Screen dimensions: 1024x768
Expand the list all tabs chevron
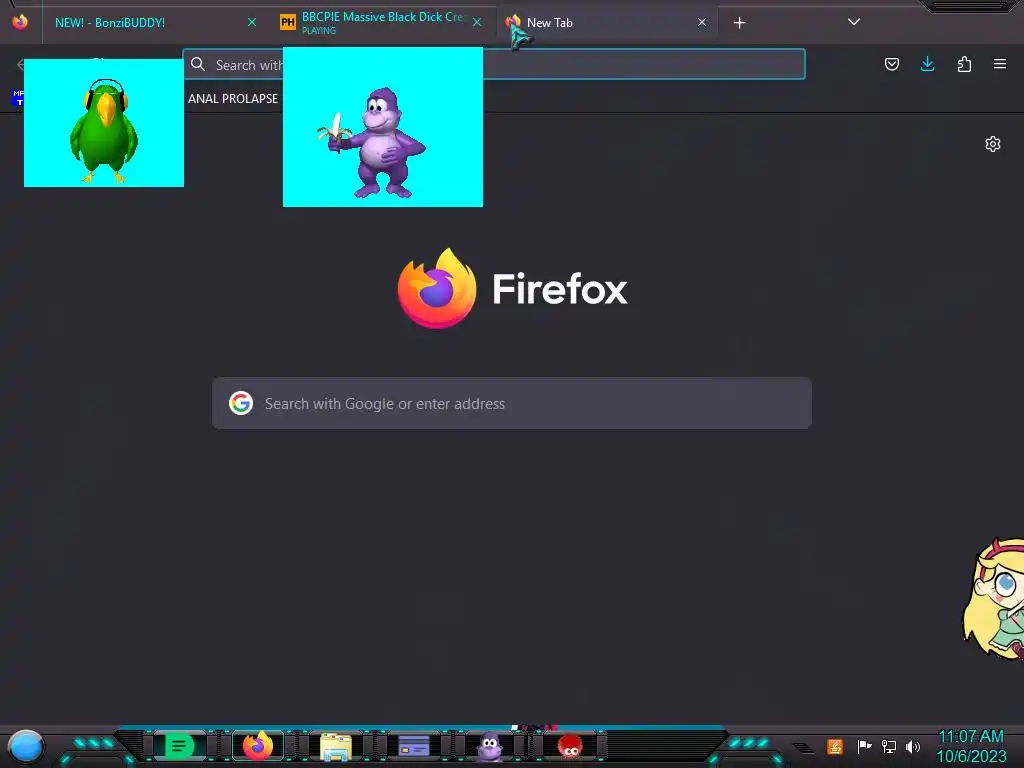coord(854,22)
